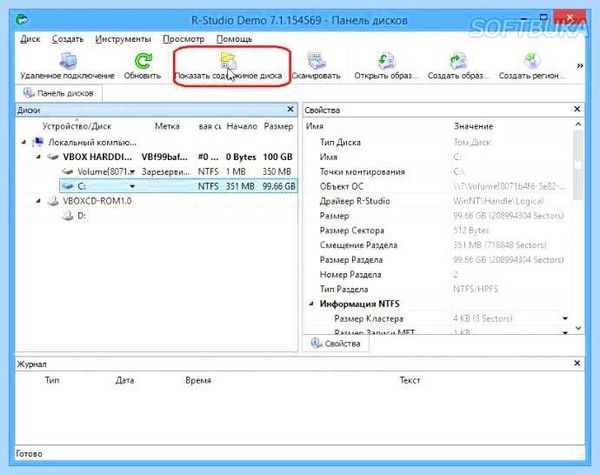Click the Обновить refresh icon
The image size is (600, 475).
click(143, 61)
